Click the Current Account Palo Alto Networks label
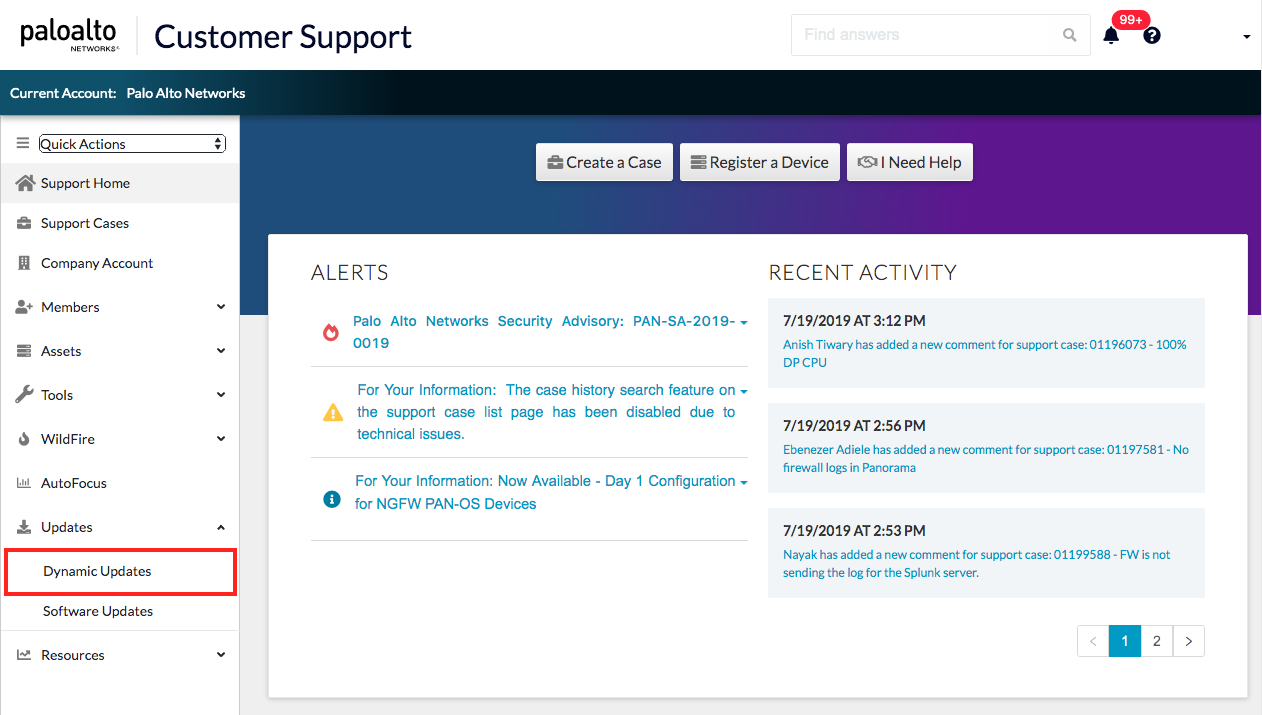Screen dimensions: 1262x715 pyautogui.click(x=128, y=93)
